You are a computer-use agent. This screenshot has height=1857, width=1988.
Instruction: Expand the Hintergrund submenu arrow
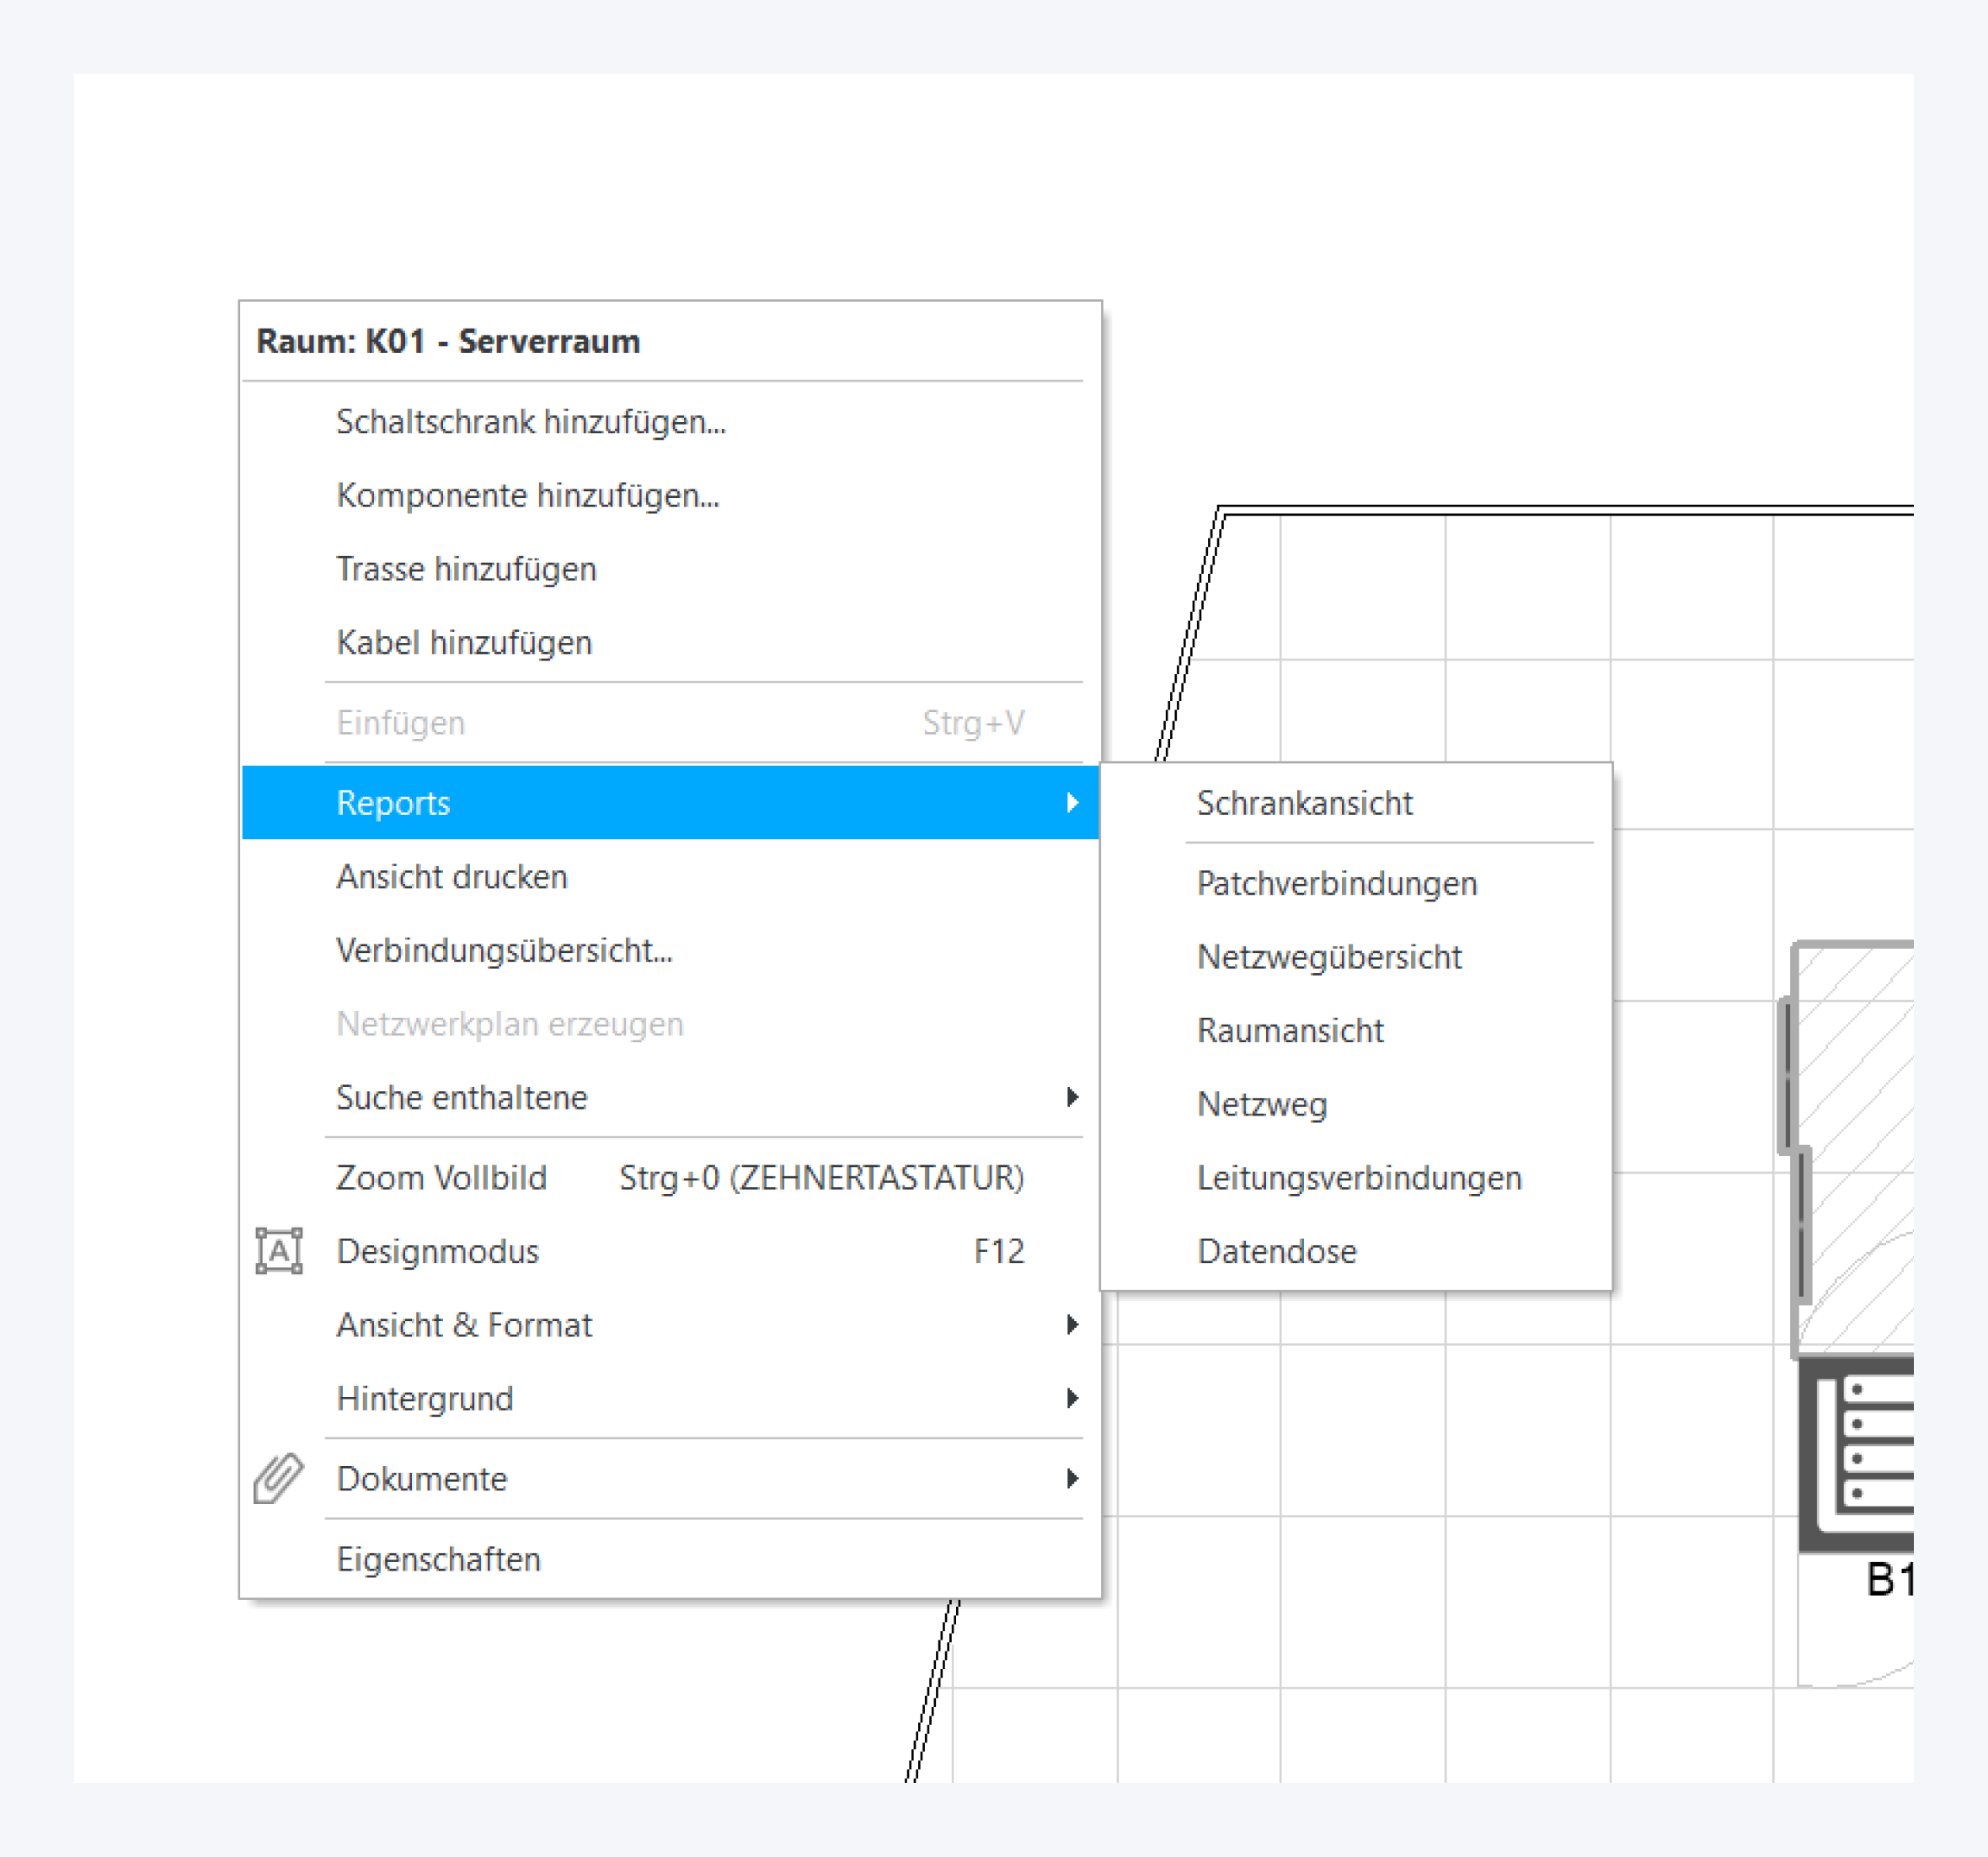point(1072,1398)
